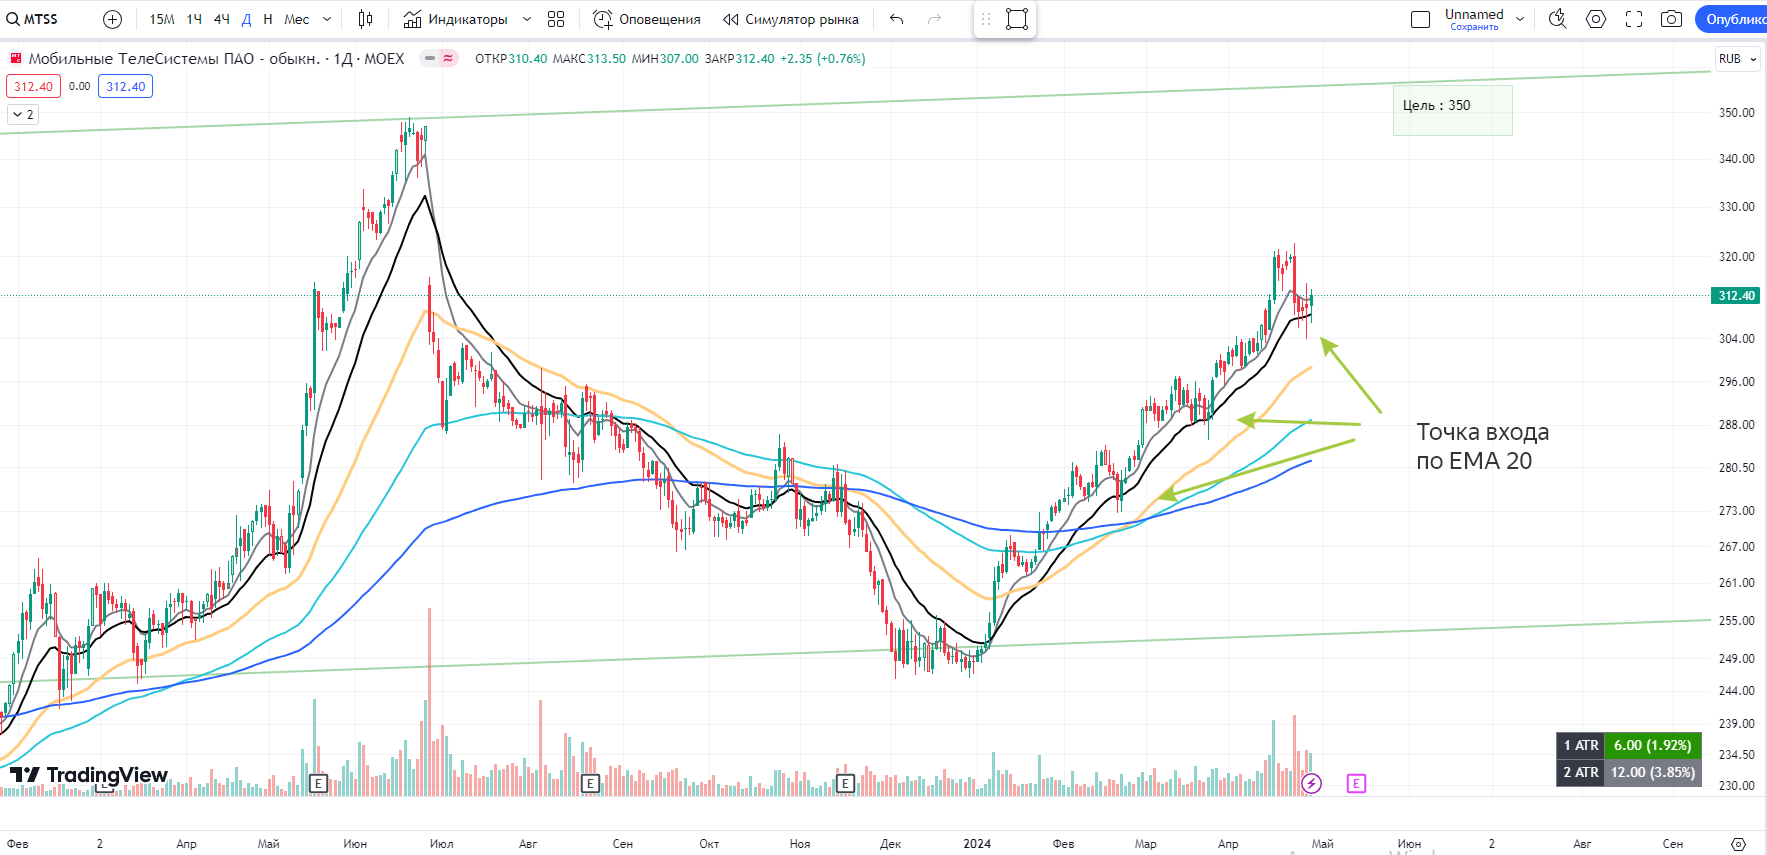This screenshot has height=855, width=1767.
Task: Switch to the 1Ч hourly timeframe
Action: (194, 19)
